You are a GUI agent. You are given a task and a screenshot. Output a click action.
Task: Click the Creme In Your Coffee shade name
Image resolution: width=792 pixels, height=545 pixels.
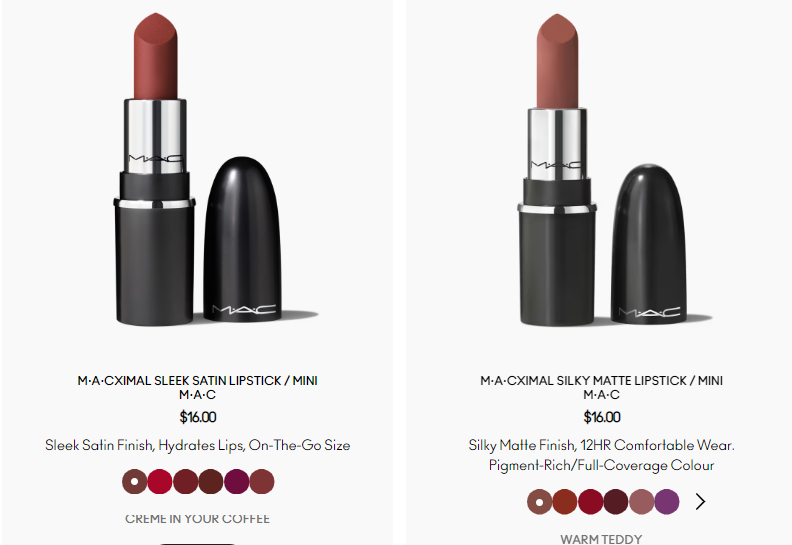point(197,519)
